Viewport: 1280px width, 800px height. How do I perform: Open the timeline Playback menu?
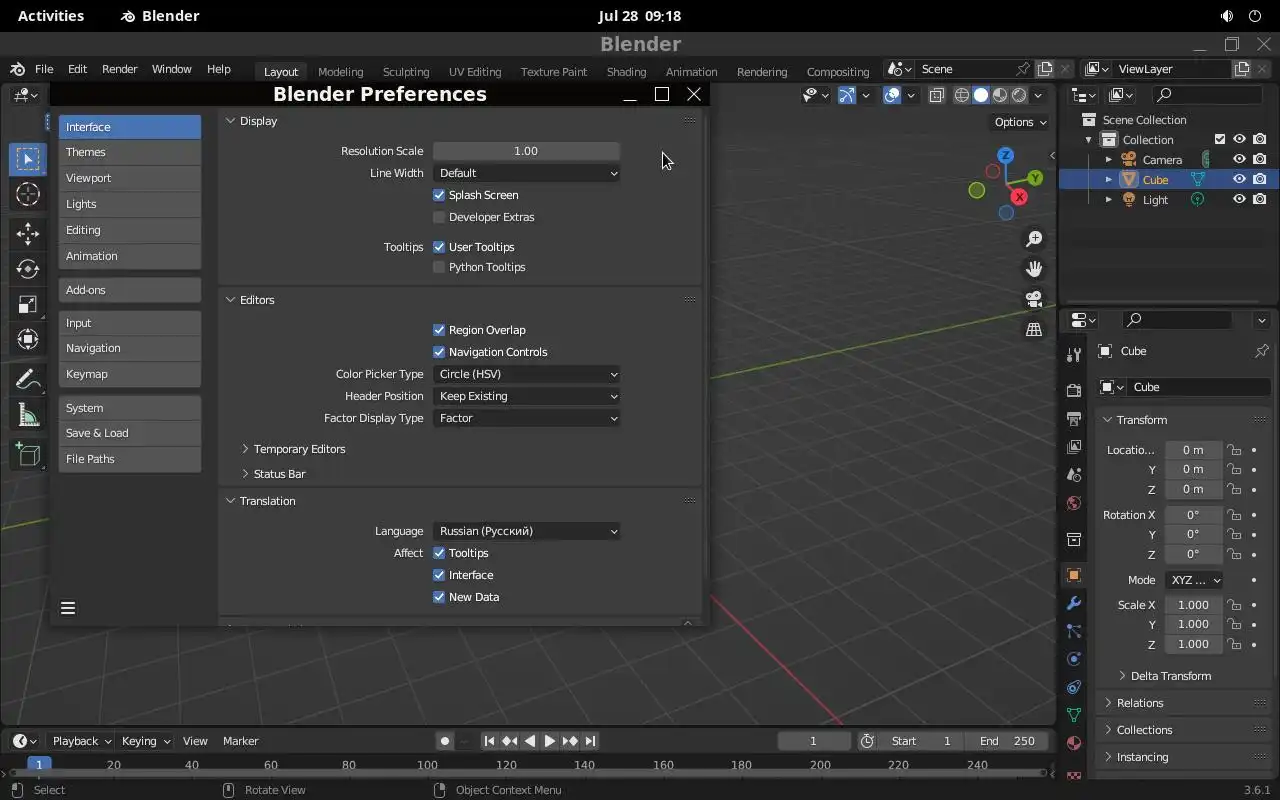tap(81, 741)
